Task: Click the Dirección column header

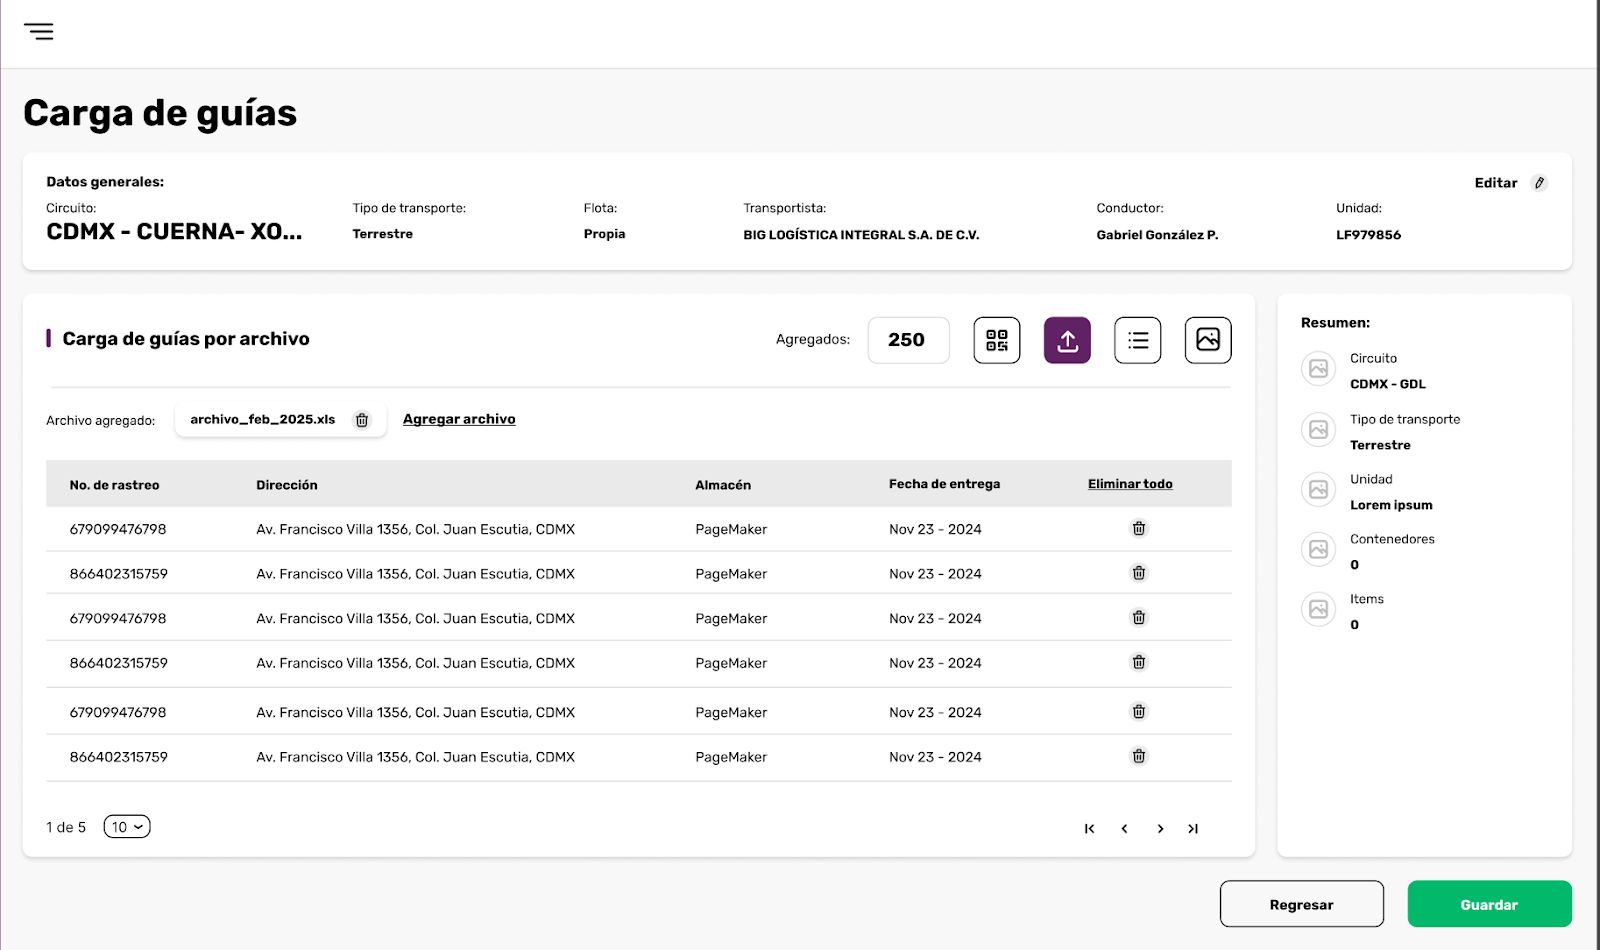Action: coord(287,485)
